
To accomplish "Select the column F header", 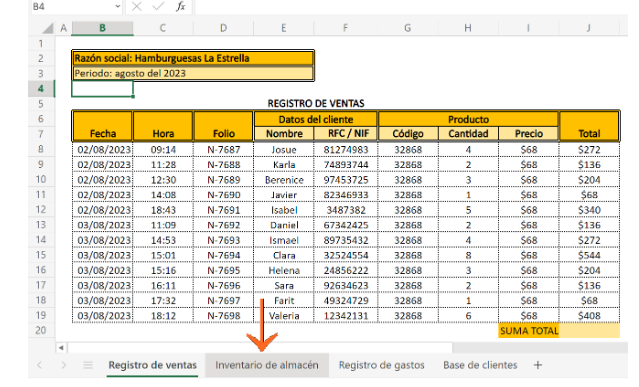I will tap(345, 28).
